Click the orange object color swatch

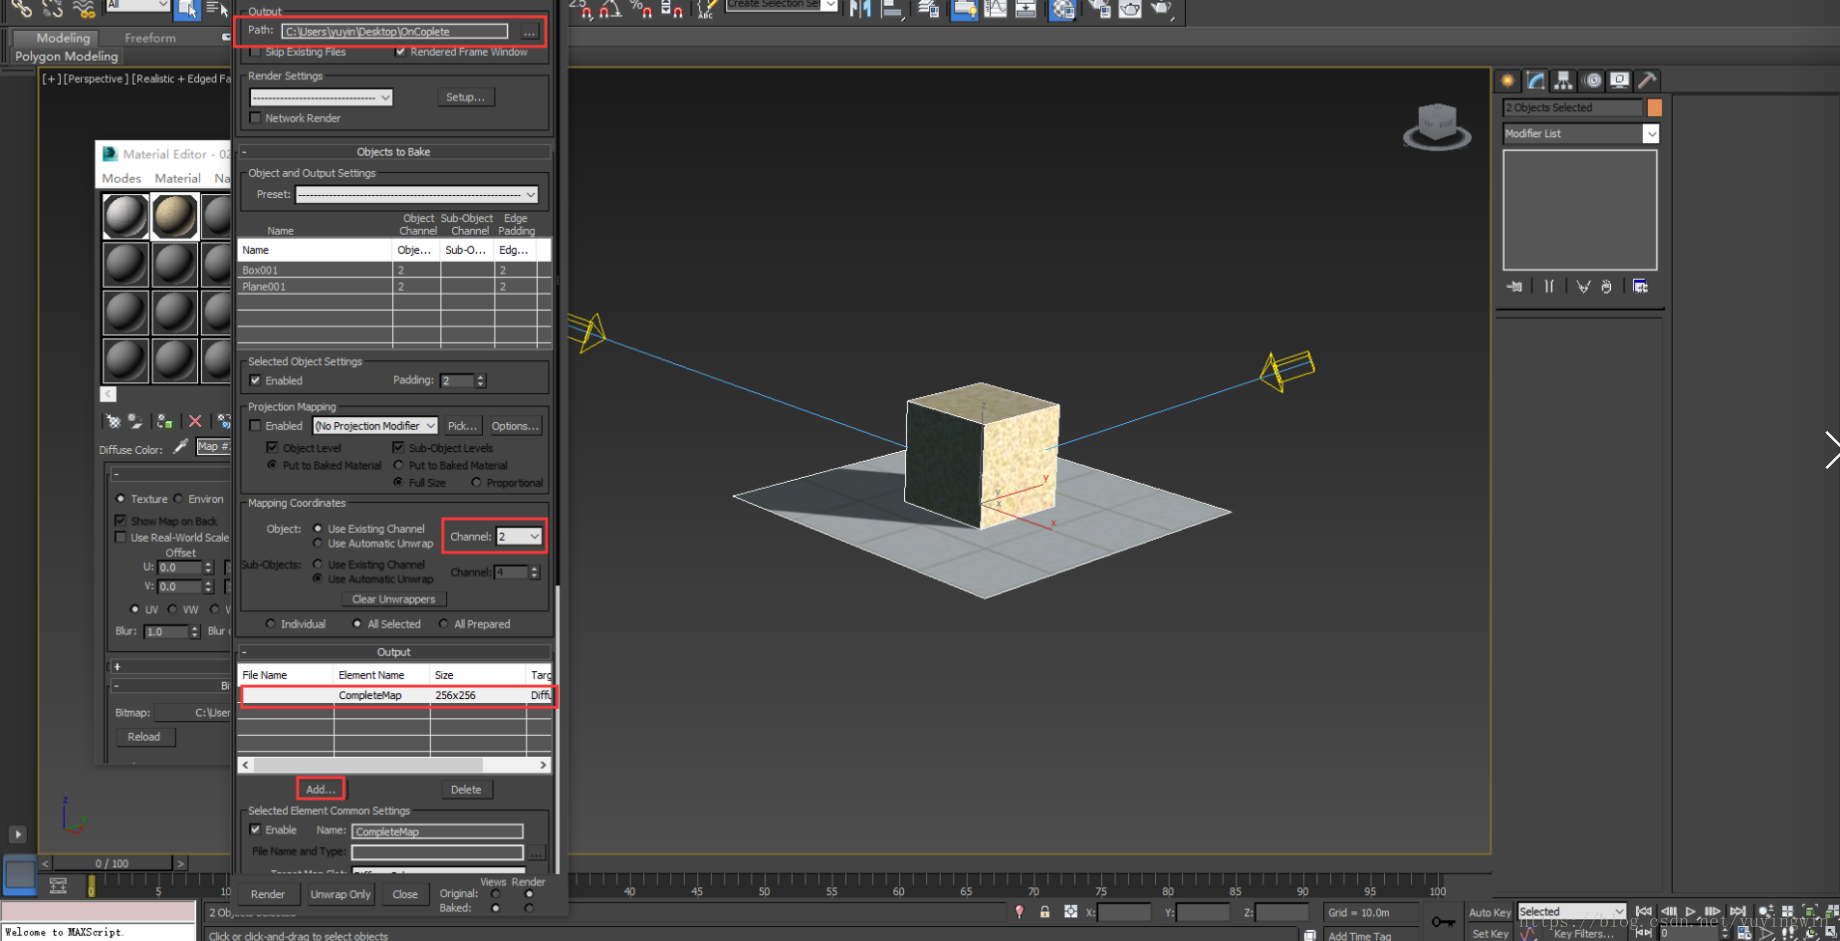click(1655, 107)
